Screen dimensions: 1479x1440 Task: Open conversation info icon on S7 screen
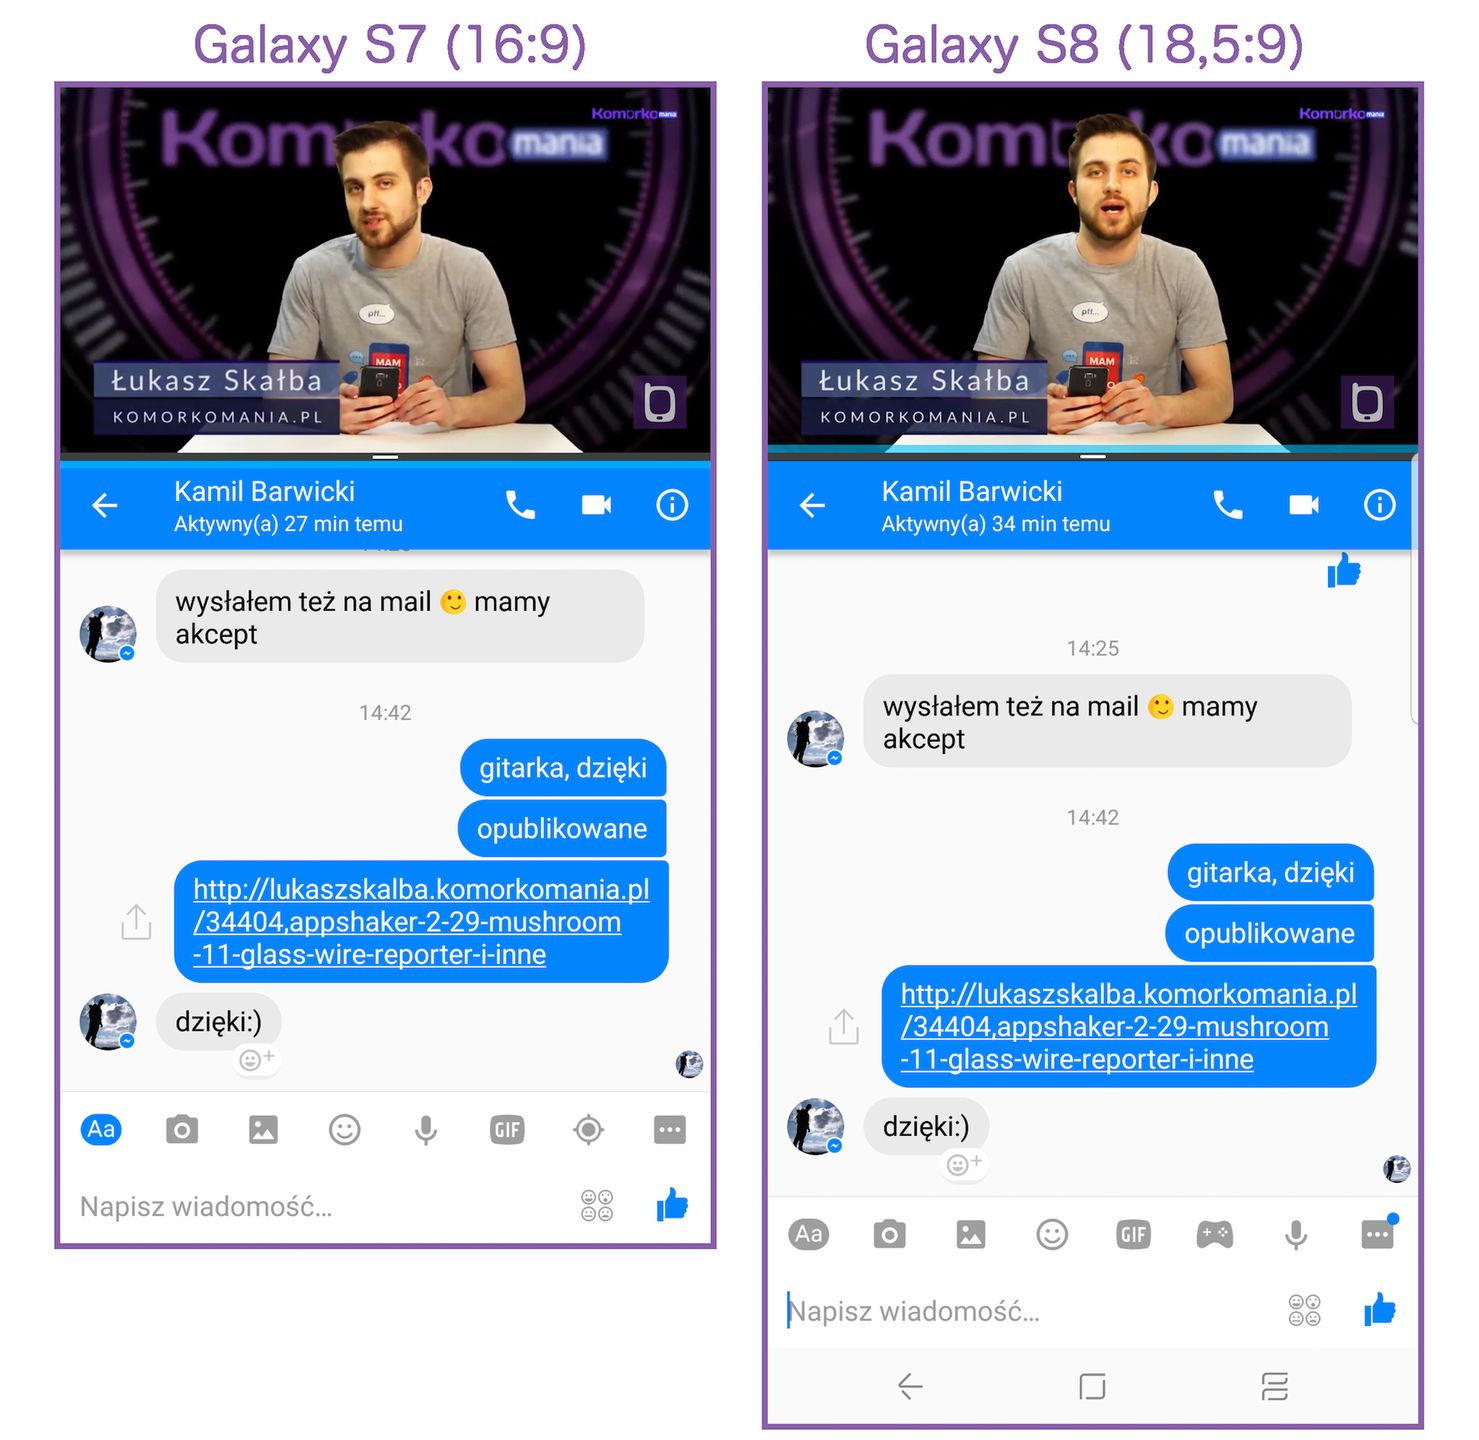click(672, 505)
